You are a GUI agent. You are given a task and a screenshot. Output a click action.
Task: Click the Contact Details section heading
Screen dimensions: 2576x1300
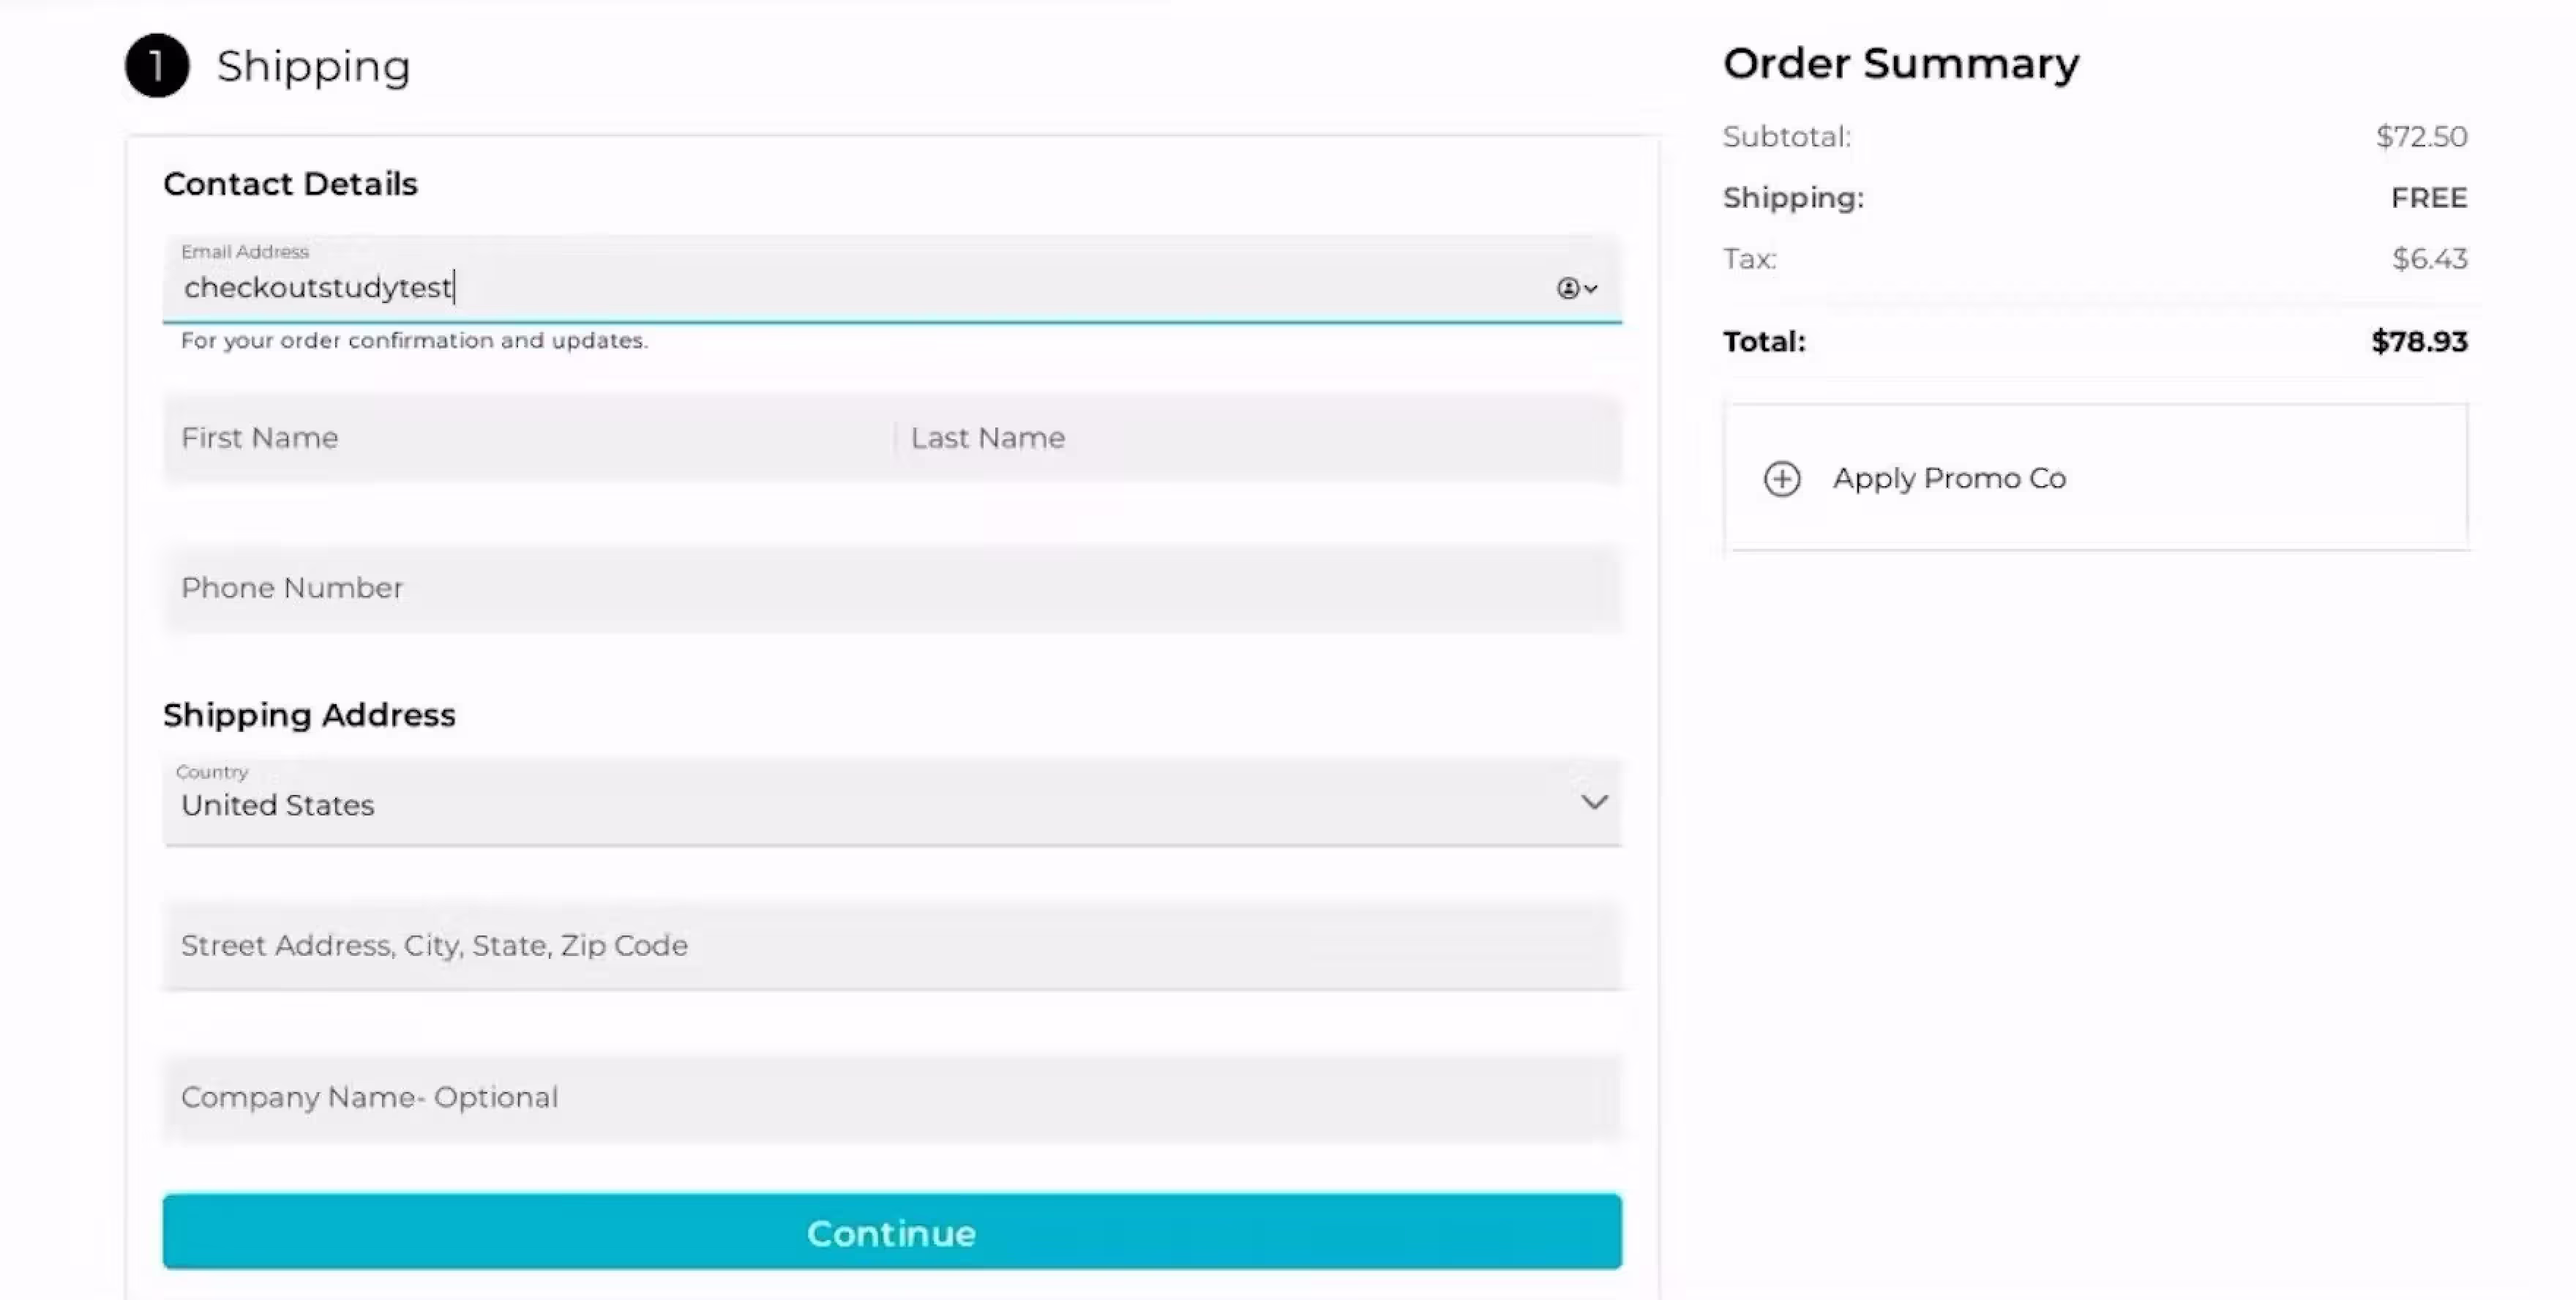[290, 184]
